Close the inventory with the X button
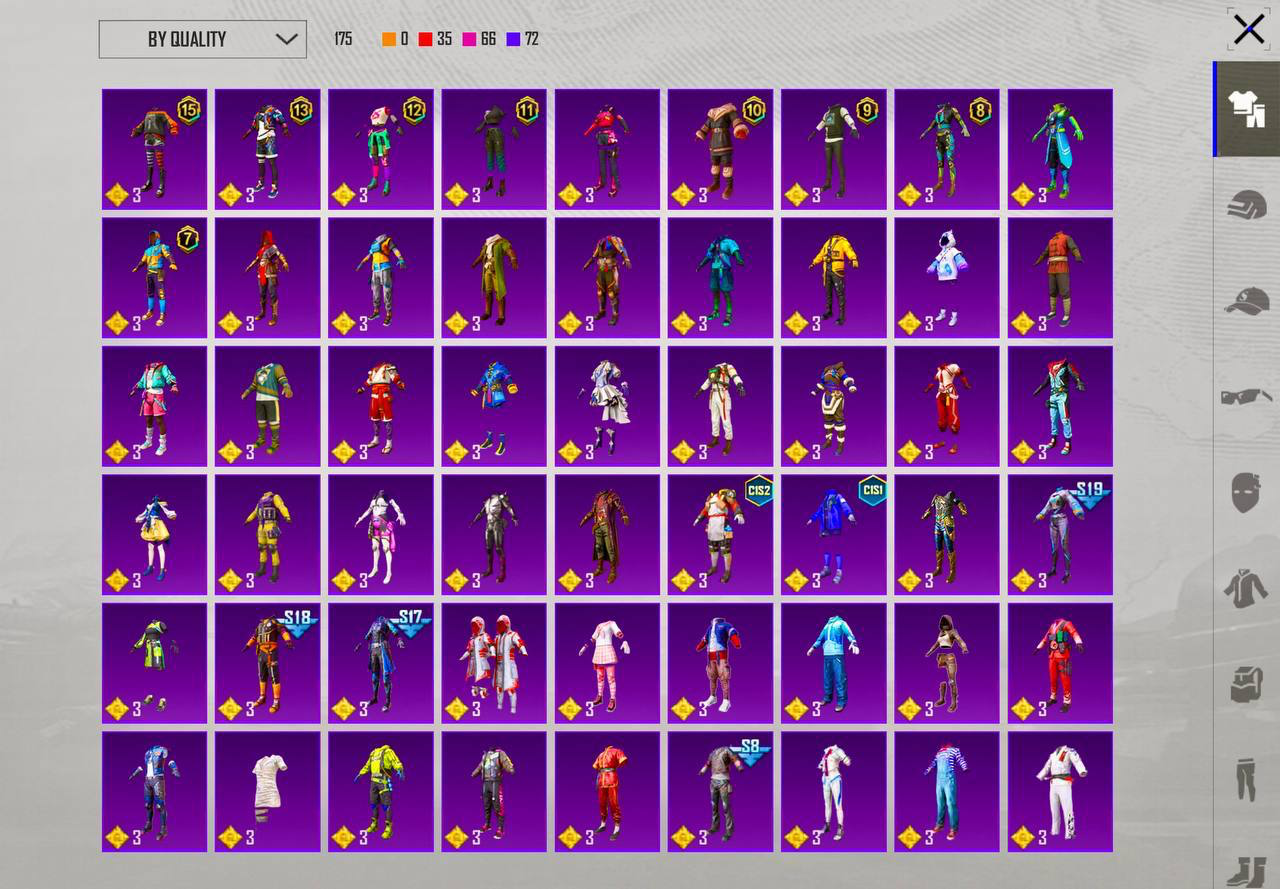1280x889 pixels. tap(1248, 29)
